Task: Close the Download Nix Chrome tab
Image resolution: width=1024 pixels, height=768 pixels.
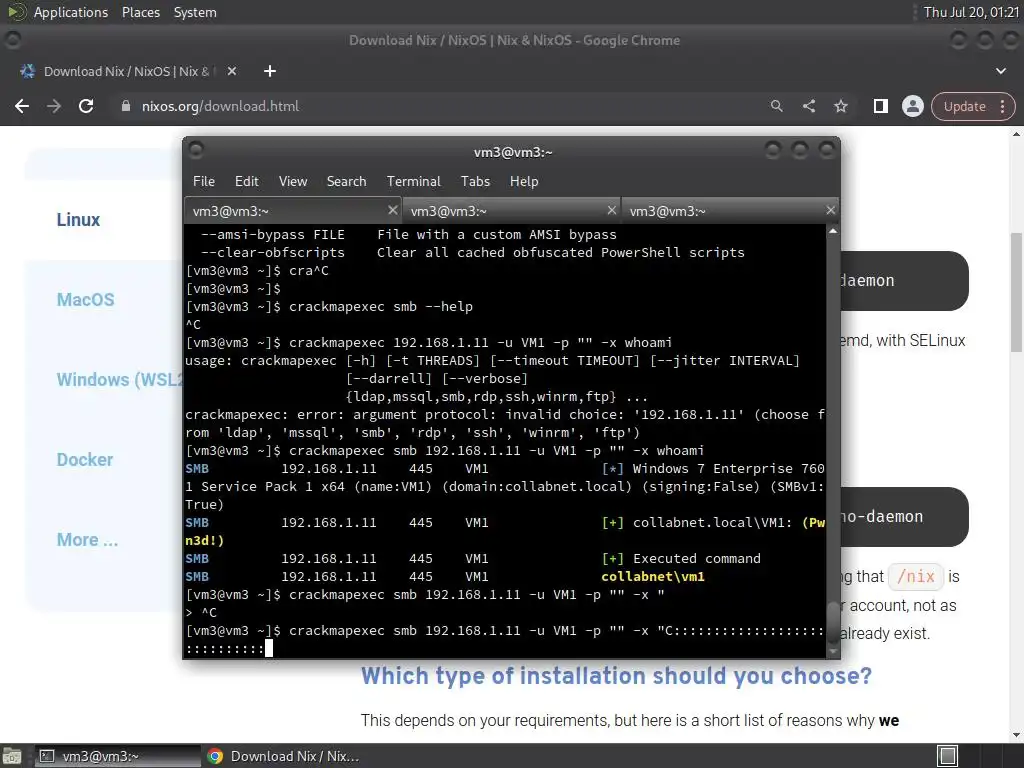Action: tap(232, 71)
